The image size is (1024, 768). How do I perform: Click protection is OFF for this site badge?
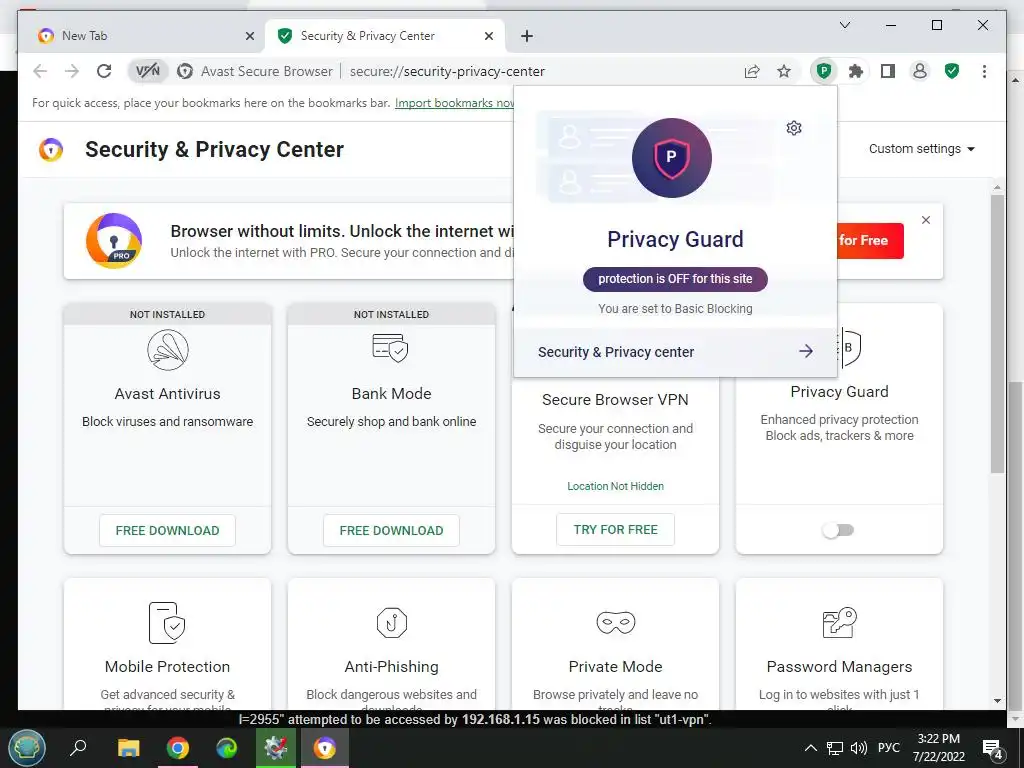(x=675, y=279)
